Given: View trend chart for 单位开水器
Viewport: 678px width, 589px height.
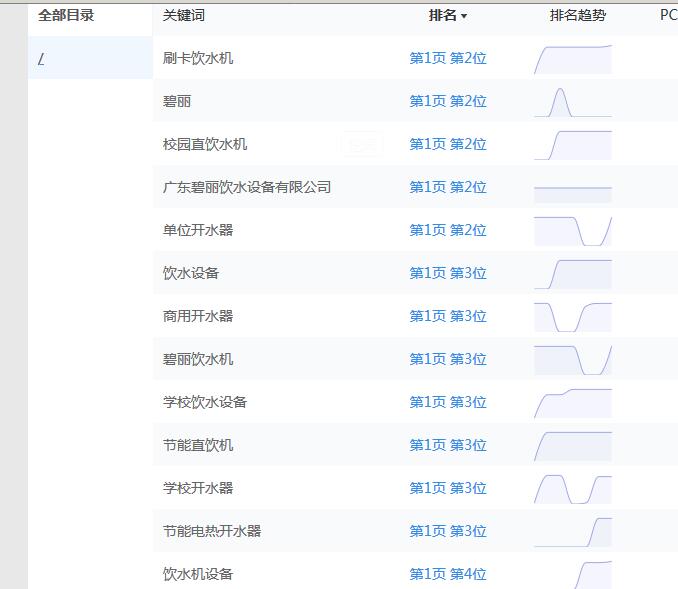Looking at the screenshot, I should 573,231.
